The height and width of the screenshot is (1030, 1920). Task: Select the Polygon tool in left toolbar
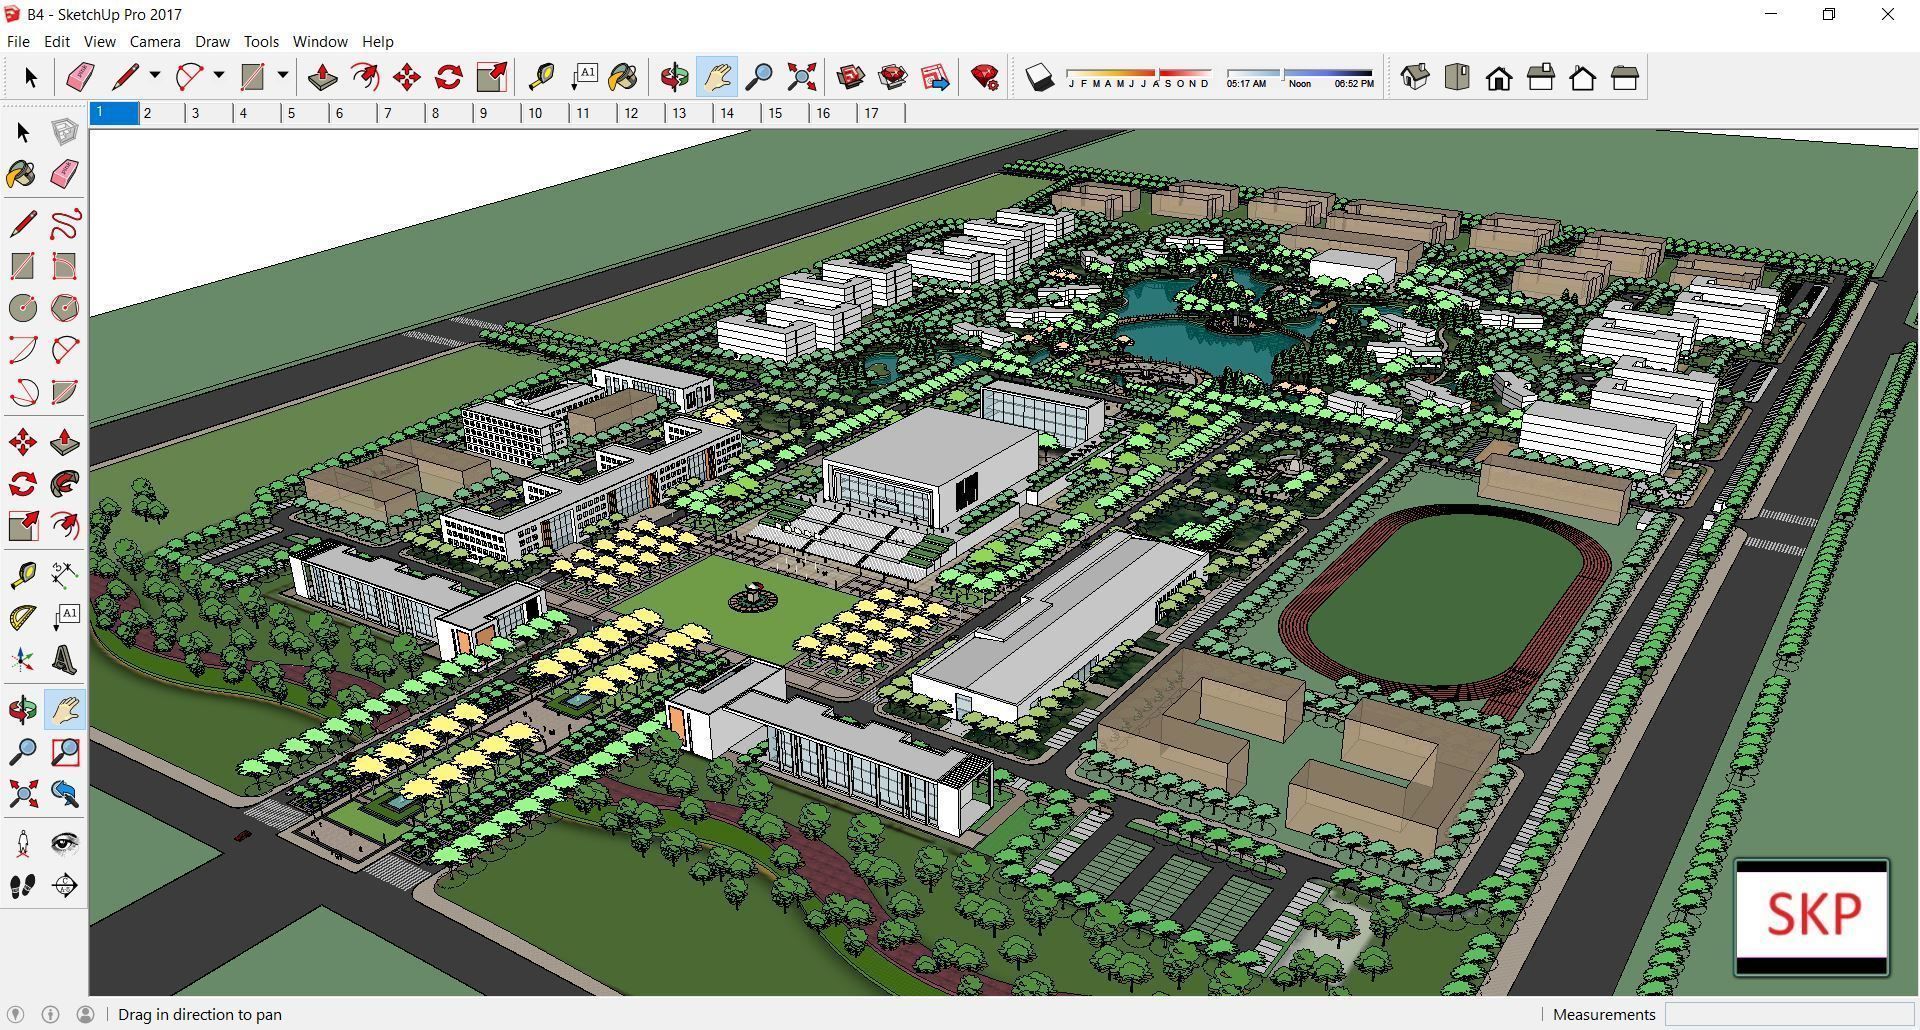(x=65, y=308)
